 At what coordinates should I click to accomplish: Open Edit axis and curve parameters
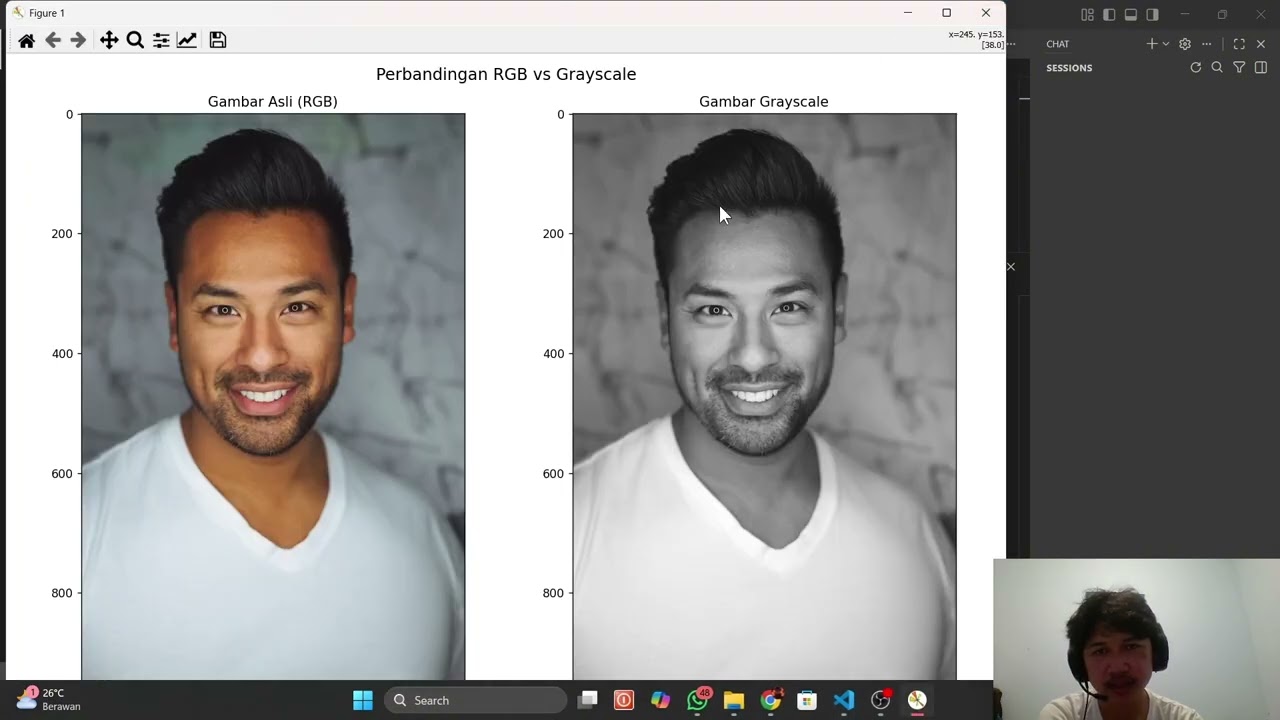pyautogui.click(x=187, y=40)
